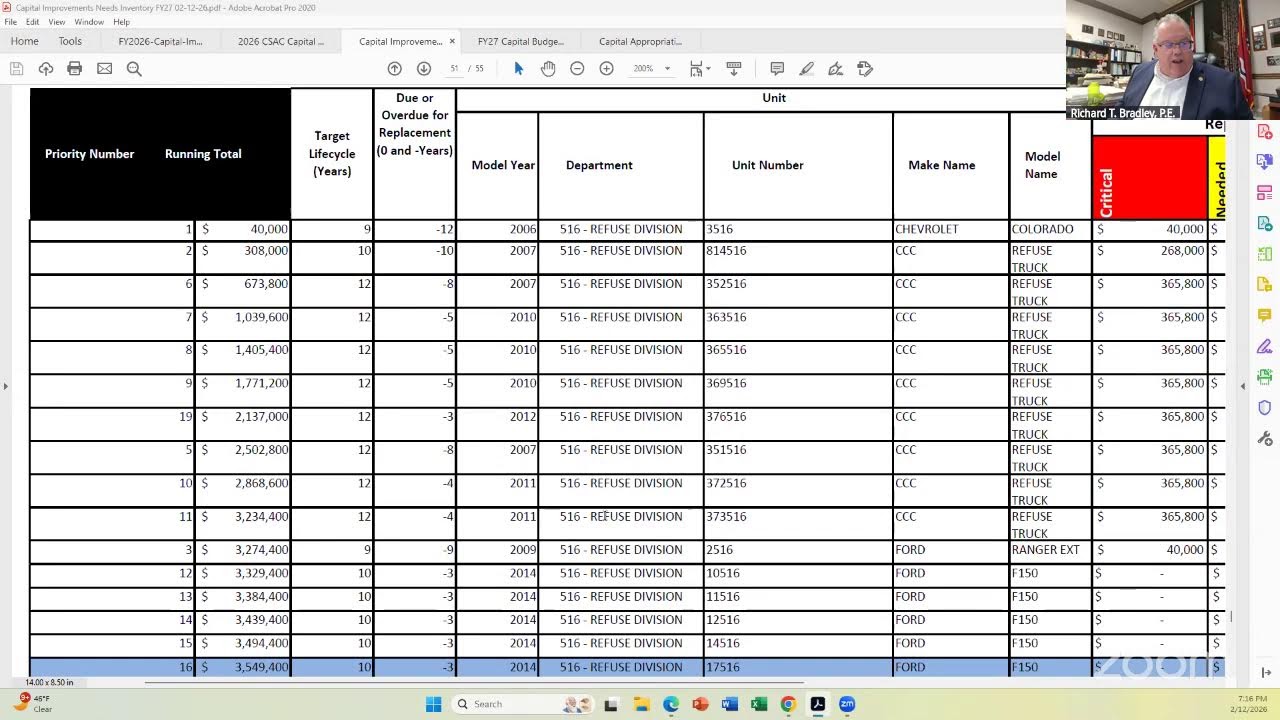The image size is (1280, 720).
Task: Open Fill & Sign tool in right pane
Action: click(x=1264, y=347)
